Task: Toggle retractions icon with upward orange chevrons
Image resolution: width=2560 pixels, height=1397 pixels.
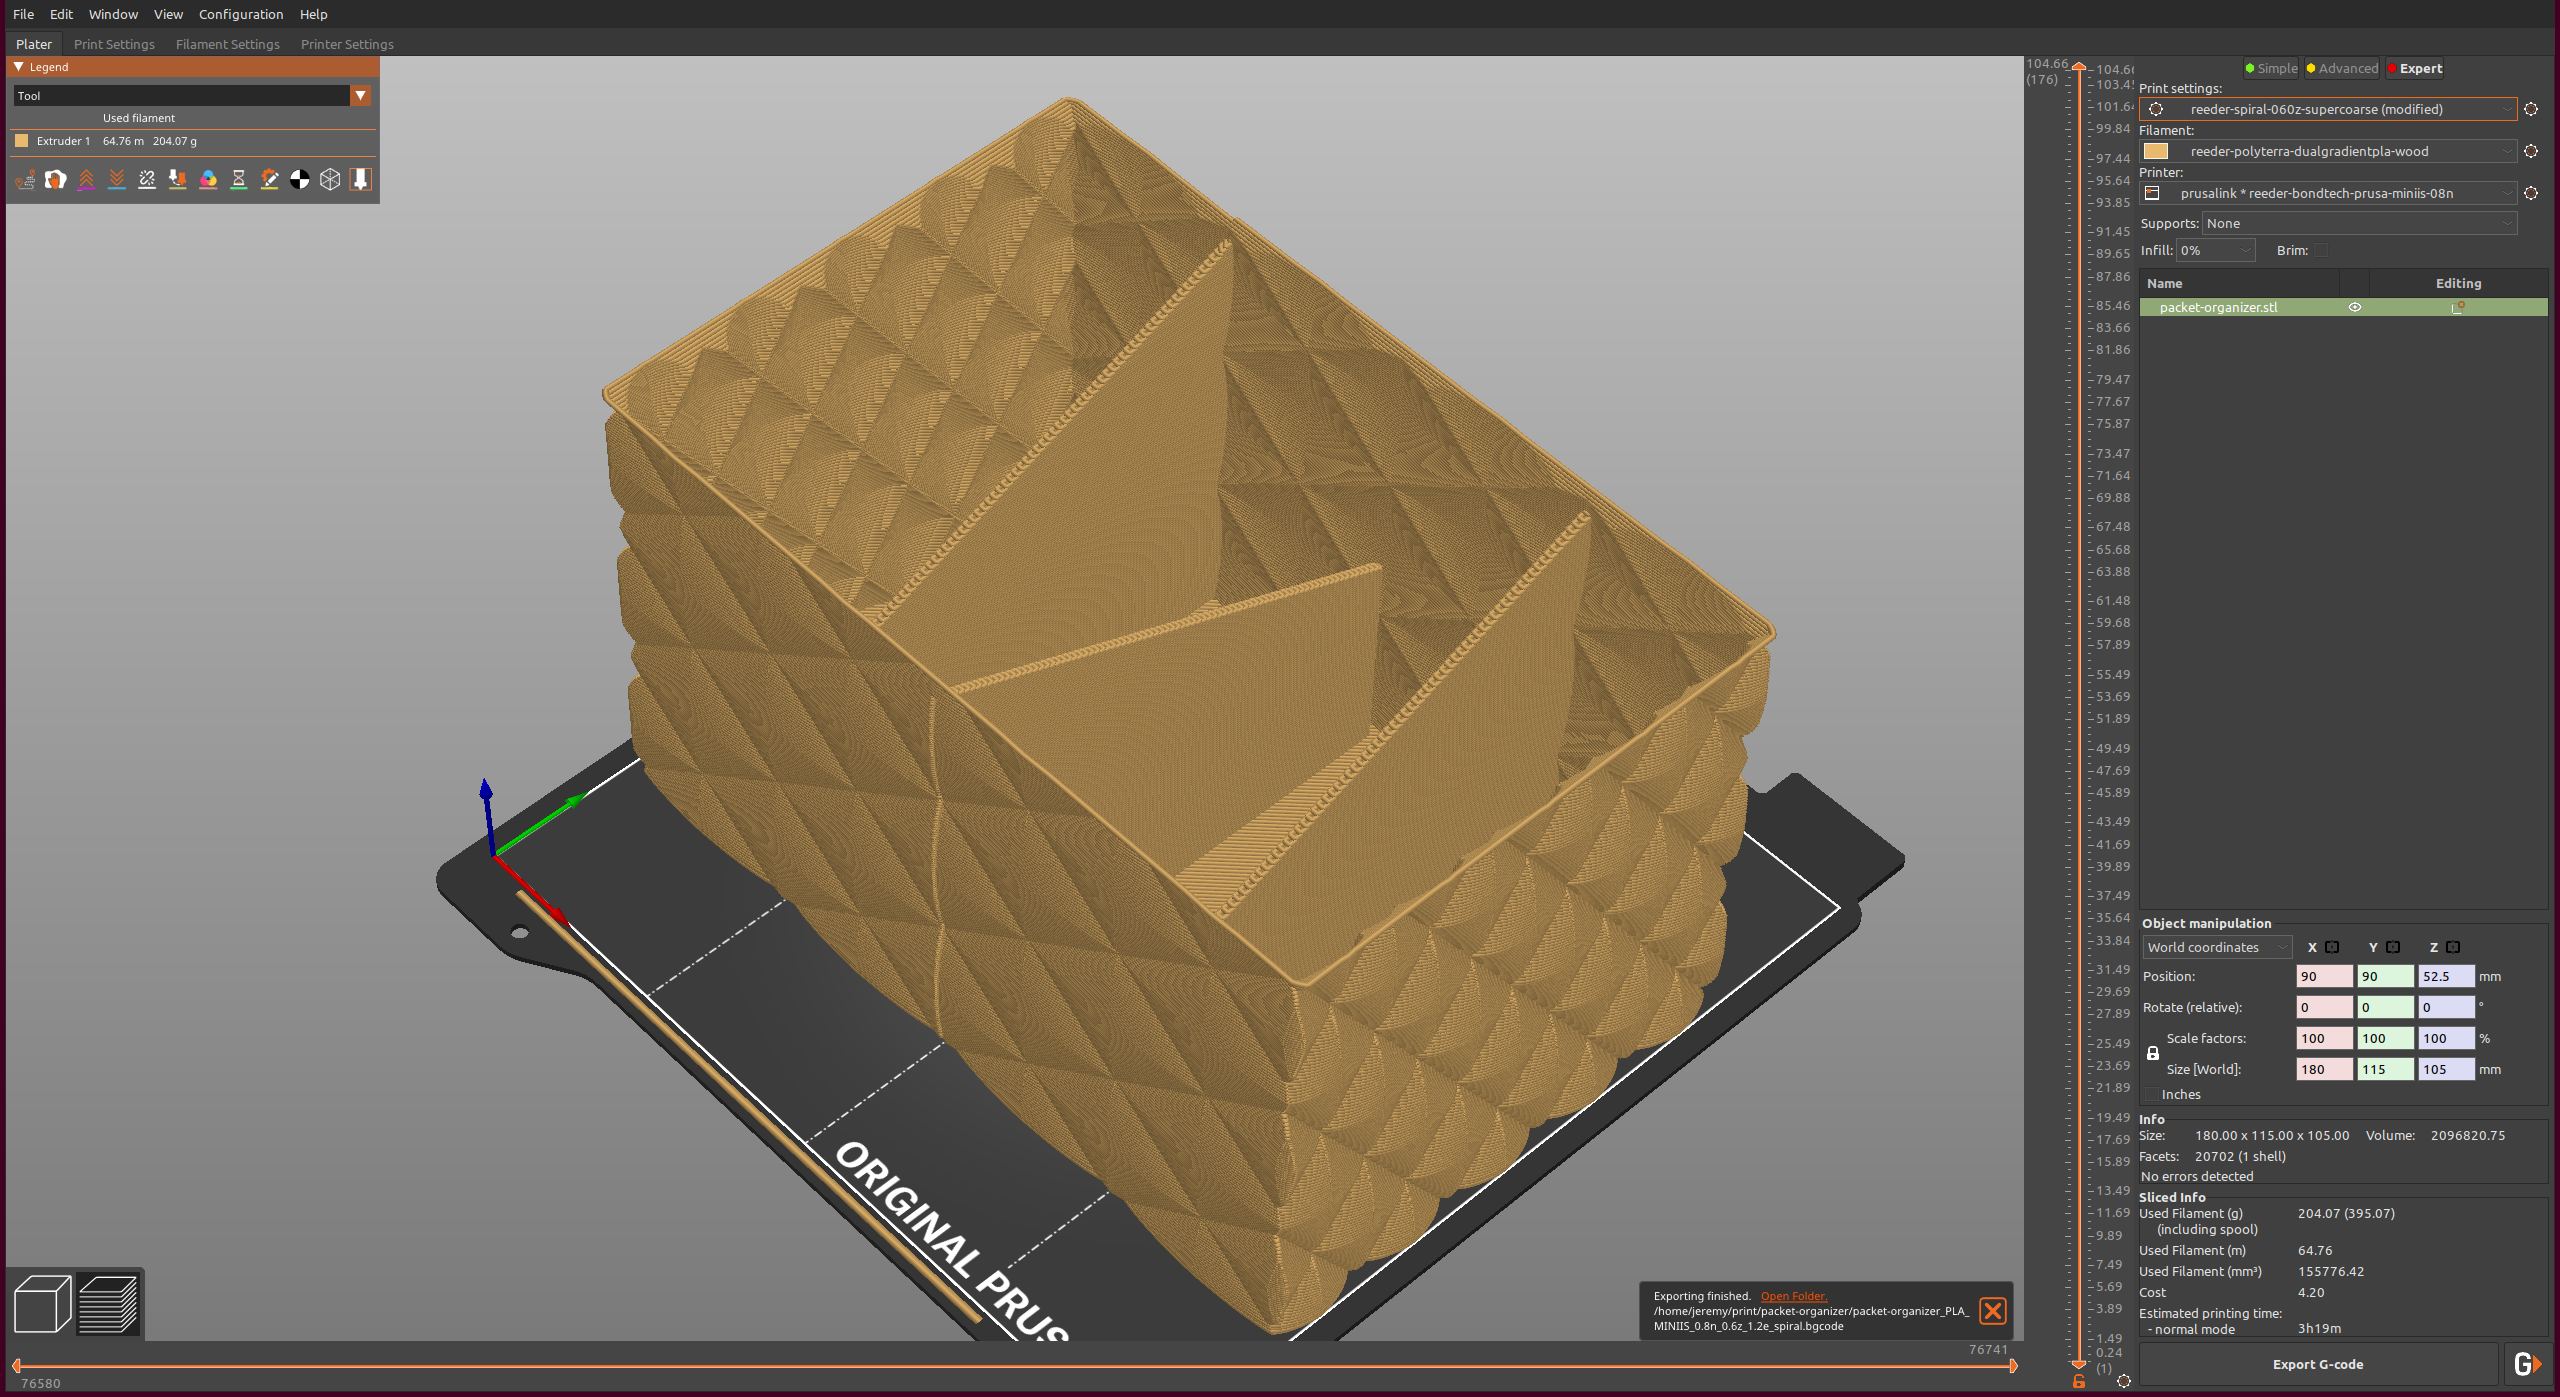Action: click(x=87, y=179)
